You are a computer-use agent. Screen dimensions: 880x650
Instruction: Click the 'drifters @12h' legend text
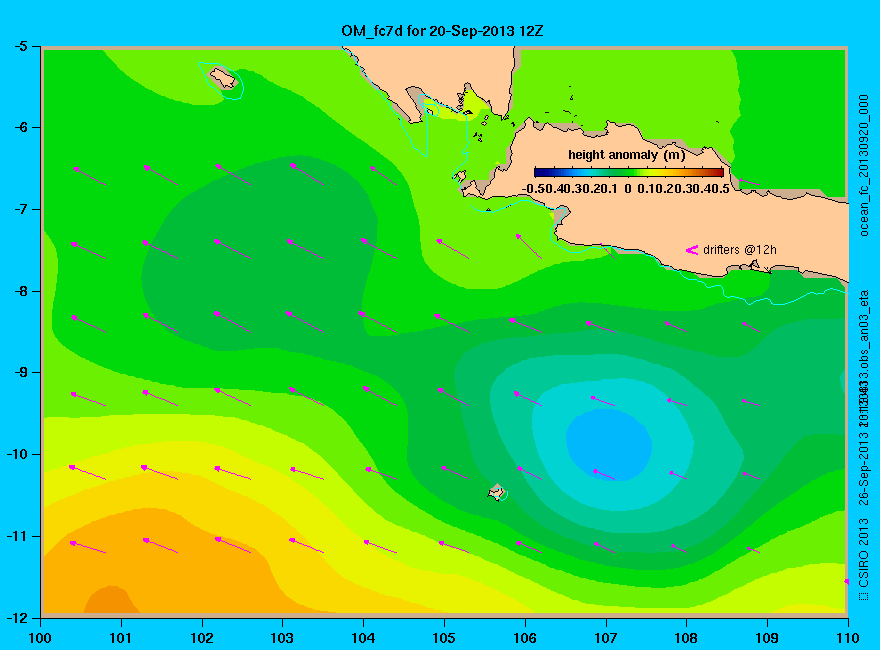click(740, 249)
